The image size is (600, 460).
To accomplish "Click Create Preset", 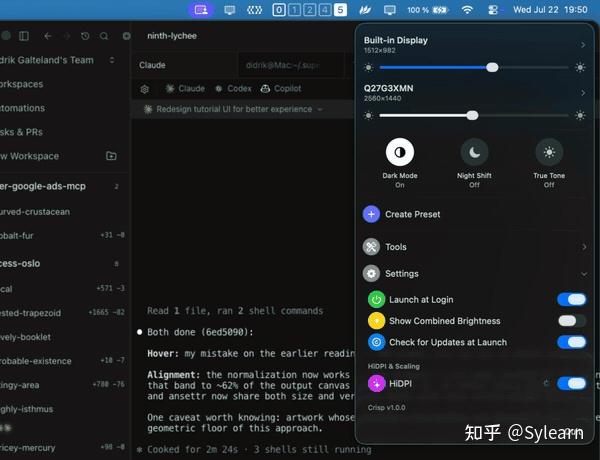I will point(412,214).
